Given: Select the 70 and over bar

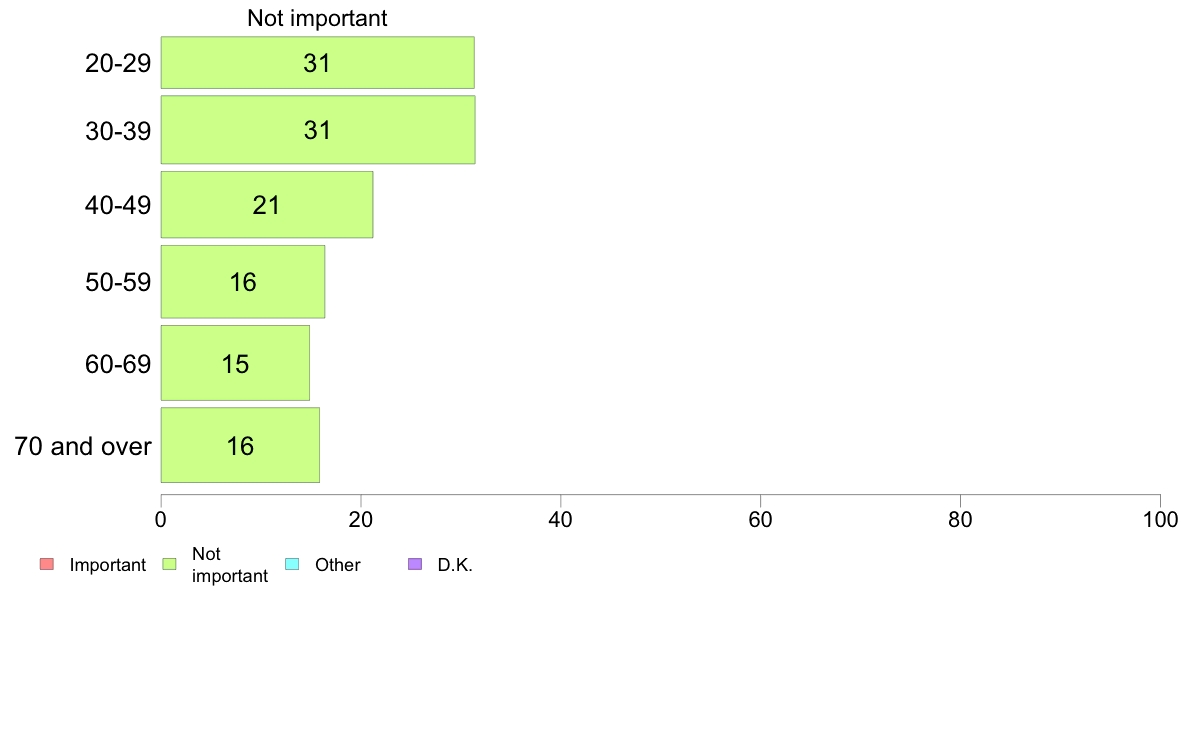Looking at the screenshot, I should point(240,445).
